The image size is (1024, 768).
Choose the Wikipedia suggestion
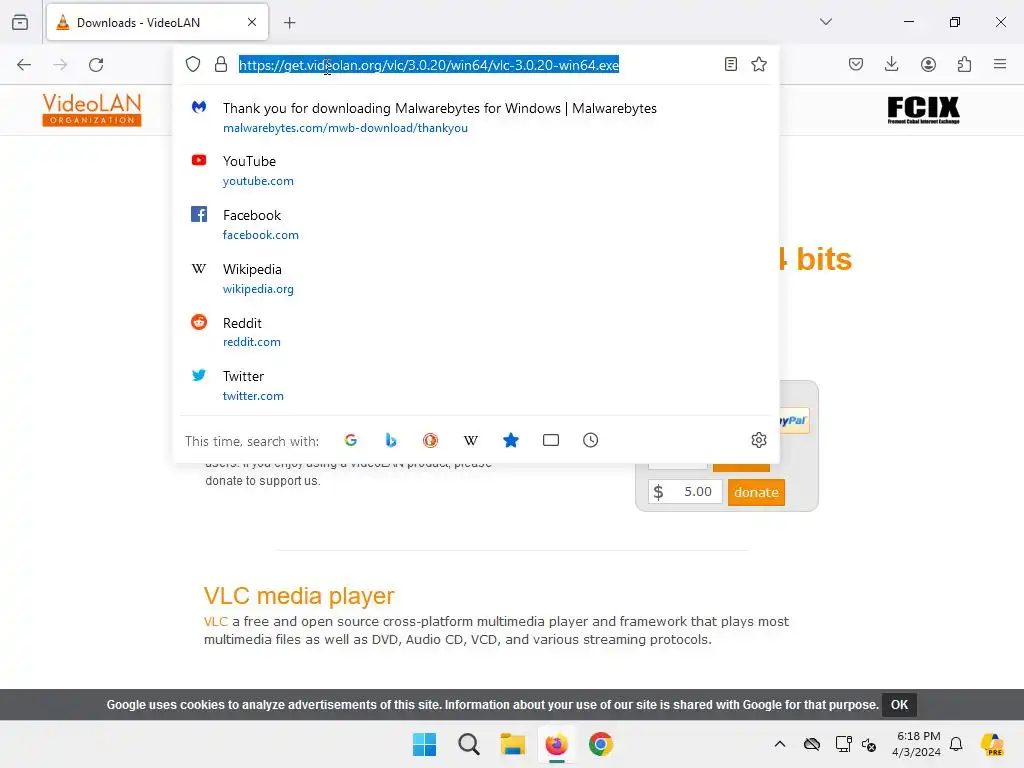477,278
